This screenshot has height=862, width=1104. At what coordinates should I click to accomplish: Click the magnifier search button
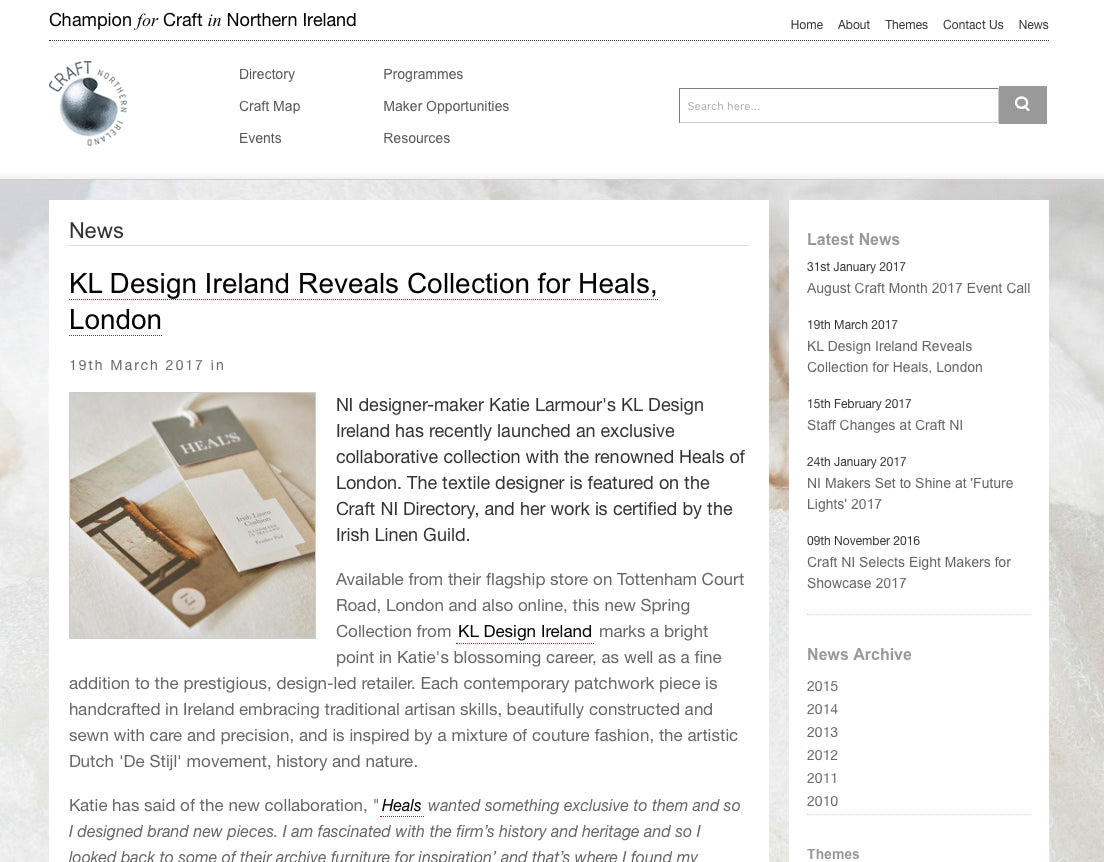pyautogui.click(x=1022, y=105)
